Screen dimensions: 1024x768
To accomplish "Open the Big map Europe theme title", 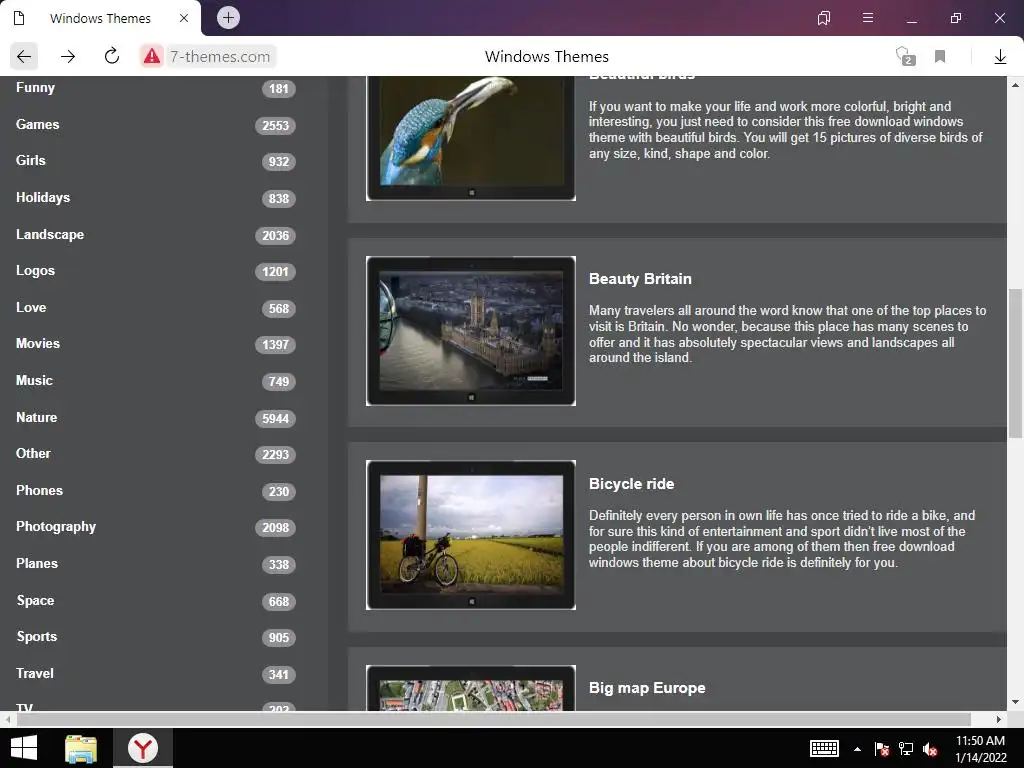I will (647, 688).
